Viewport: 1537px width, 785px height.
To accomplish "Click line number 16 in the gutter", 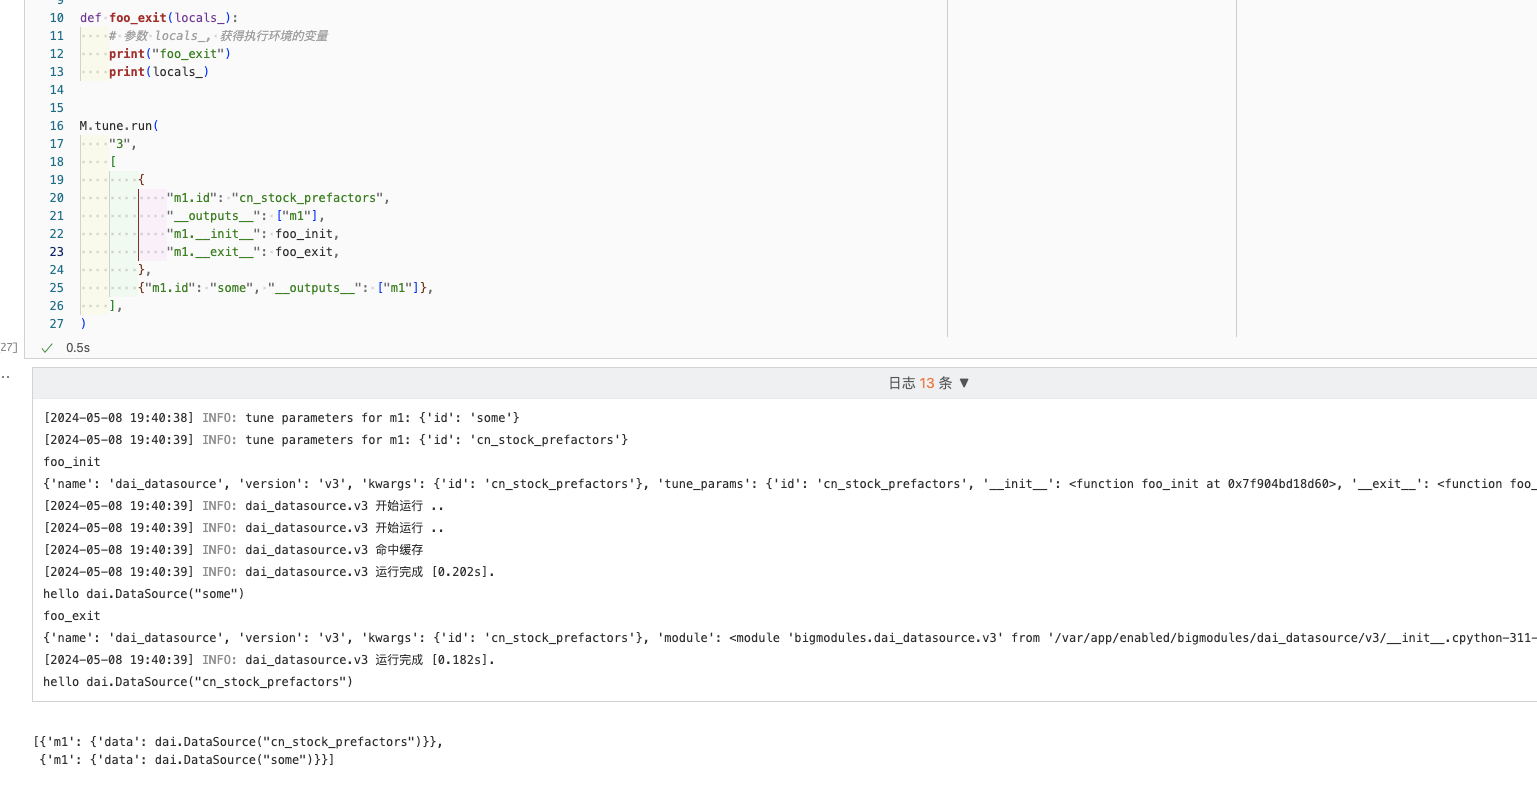I will coord(57,126).
